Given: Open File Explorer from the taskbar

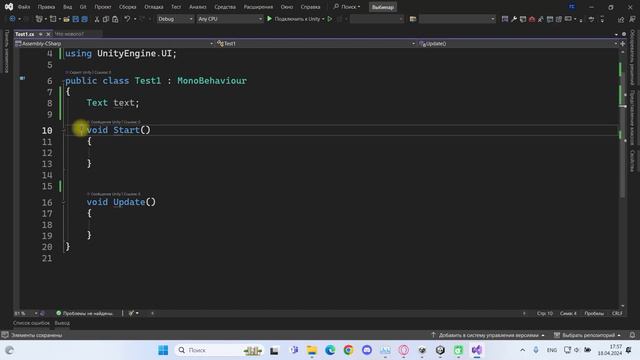Looking at the screenshot, I should [312, 350].
